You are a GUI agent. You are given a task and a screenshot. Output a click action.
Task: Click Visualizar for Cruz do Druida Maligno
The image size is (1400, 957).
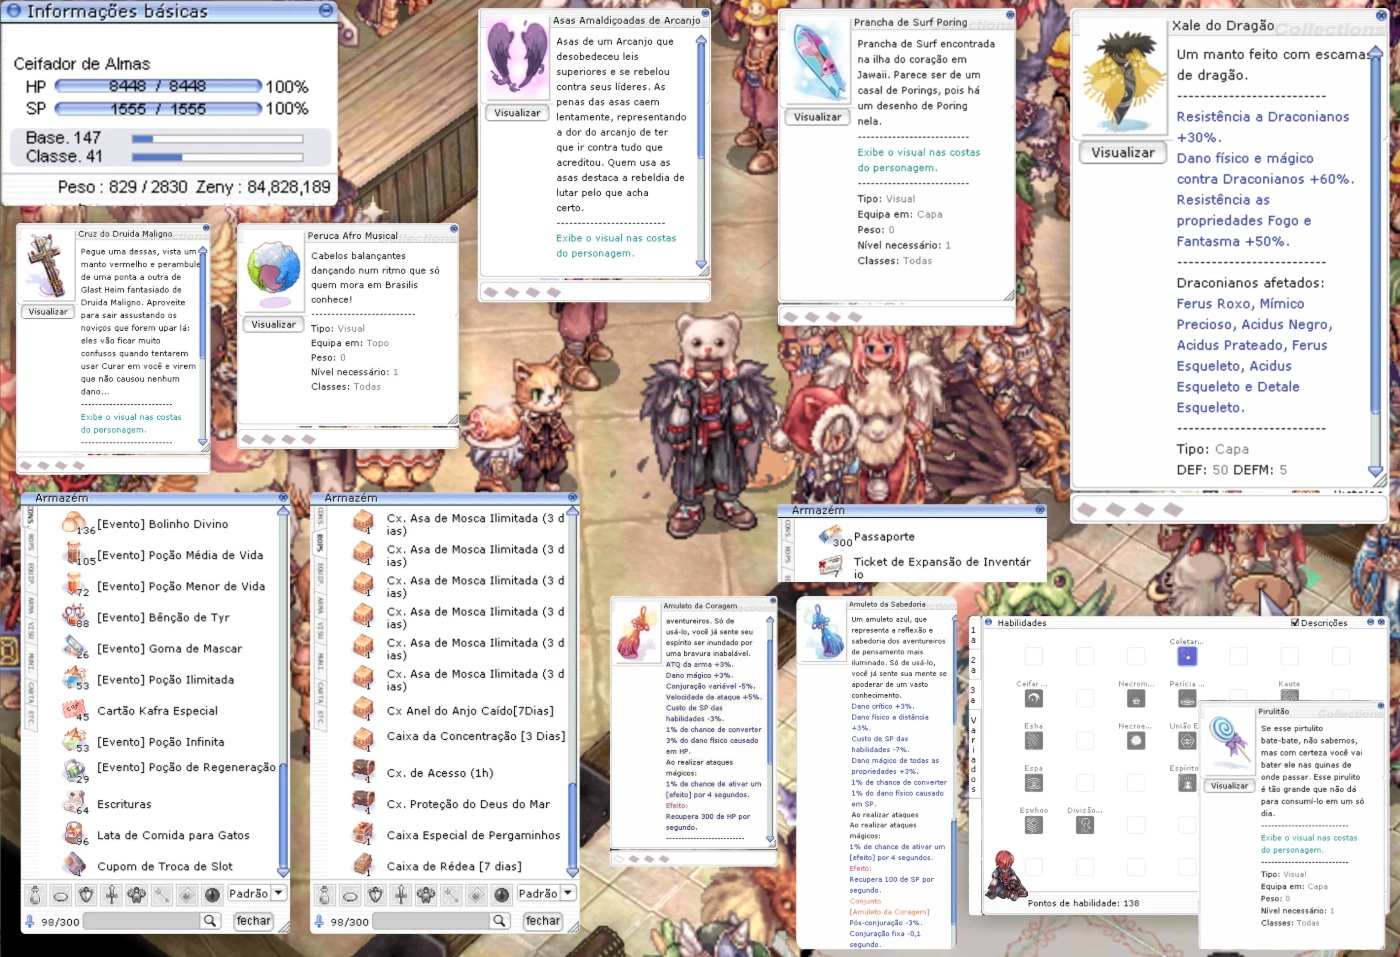click(x=48, y=312)
